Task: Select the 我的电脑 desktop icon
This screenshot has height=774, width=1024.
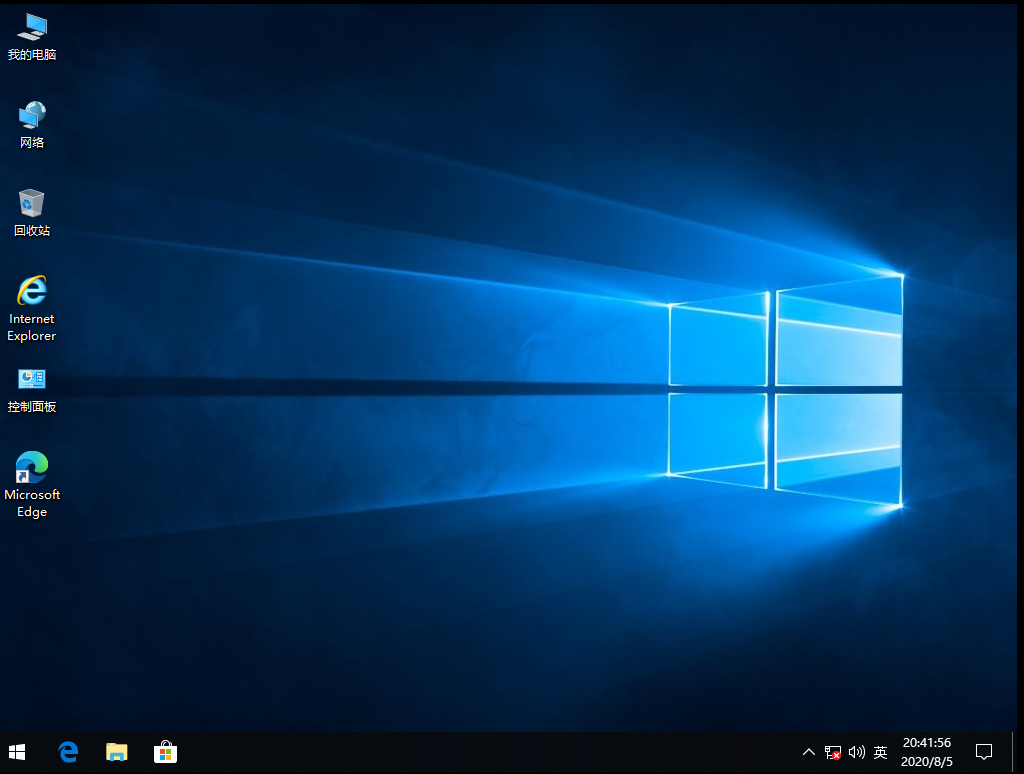Action: (x=31, y=38)
